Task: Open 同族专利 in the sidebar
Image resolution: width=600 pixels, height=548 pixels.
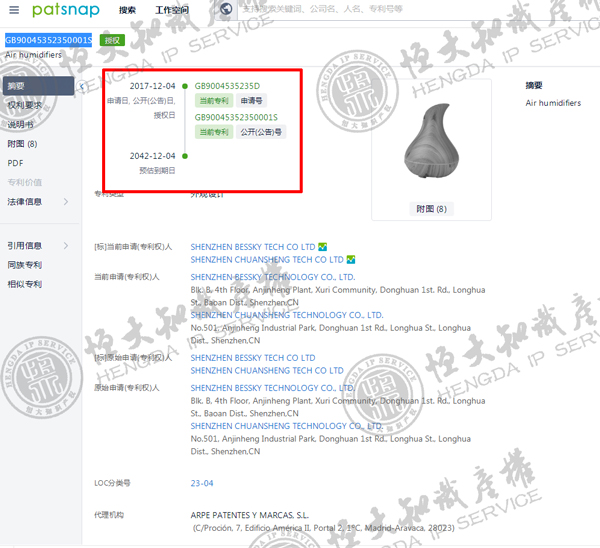Action: [x=25, y=265]
